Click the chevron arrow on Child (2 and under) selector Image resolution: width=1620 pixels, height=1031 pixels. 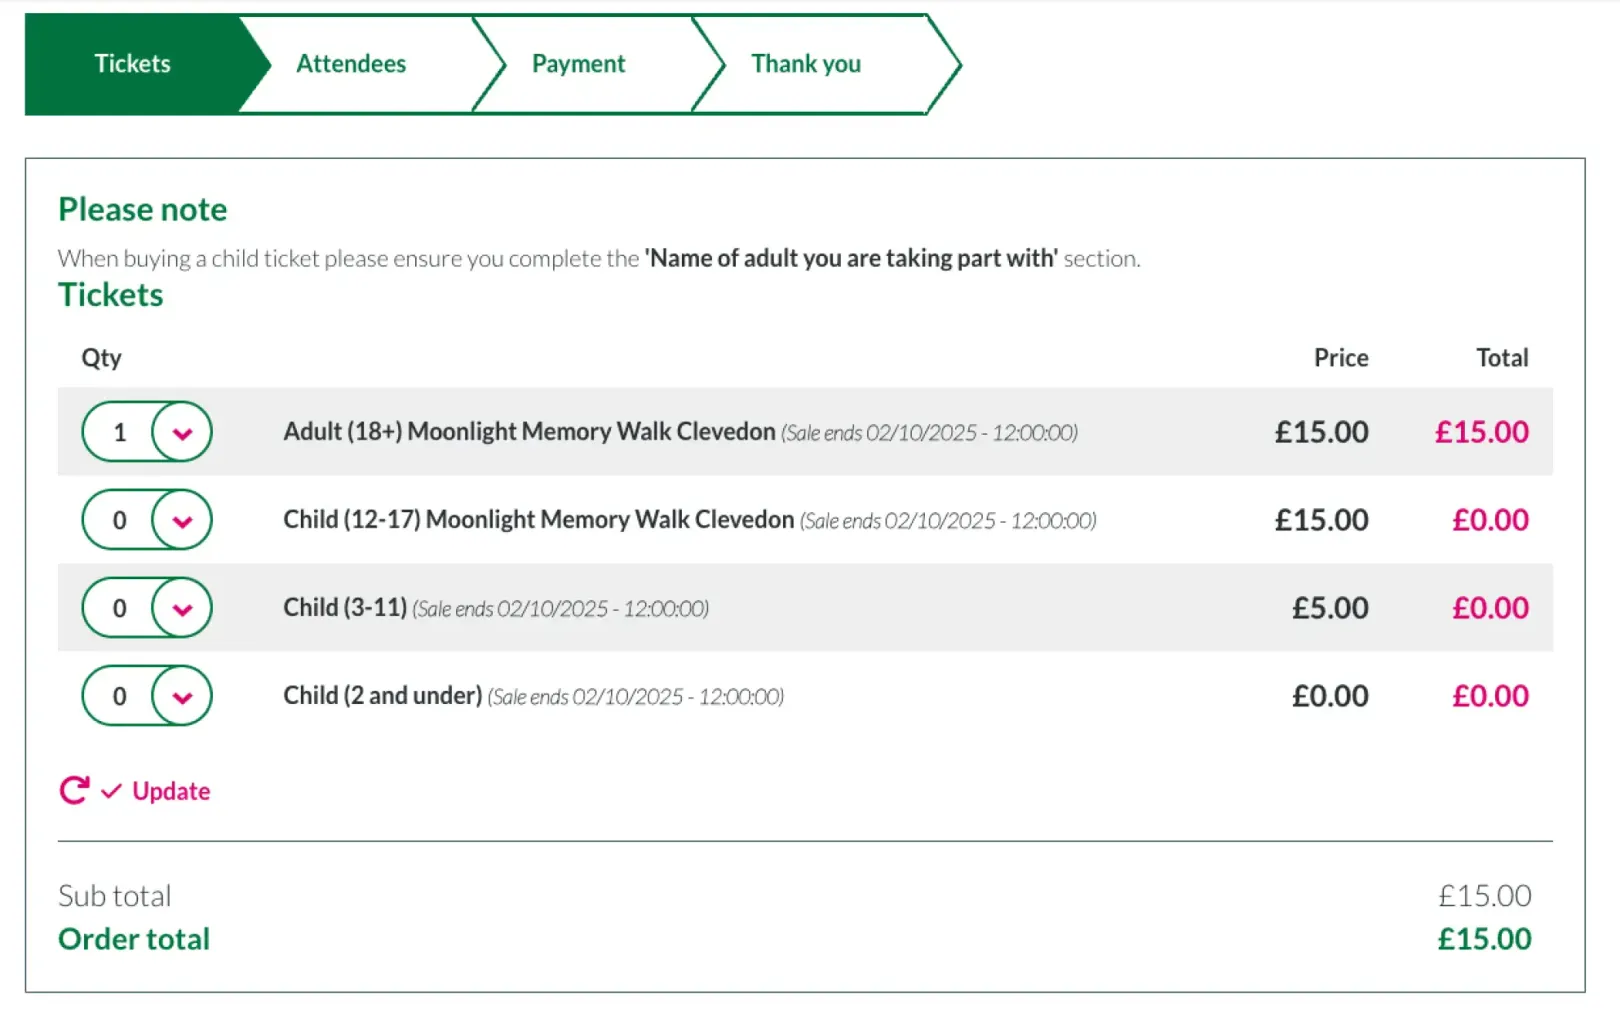181,695
